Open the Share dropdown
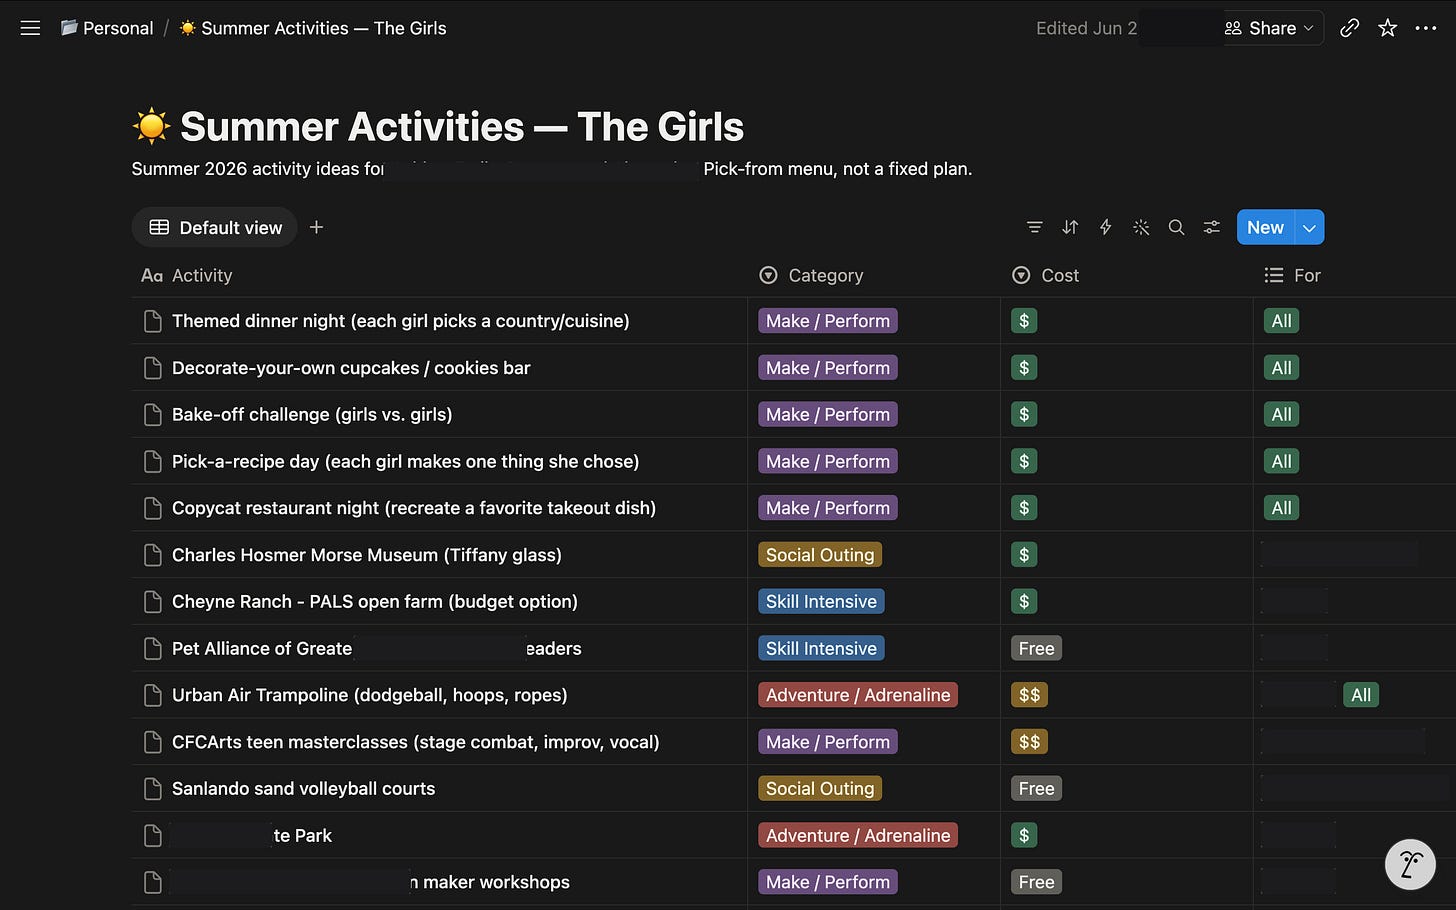The width and height of the screenshot is (1456, 910). click(x=1269, y=28)
